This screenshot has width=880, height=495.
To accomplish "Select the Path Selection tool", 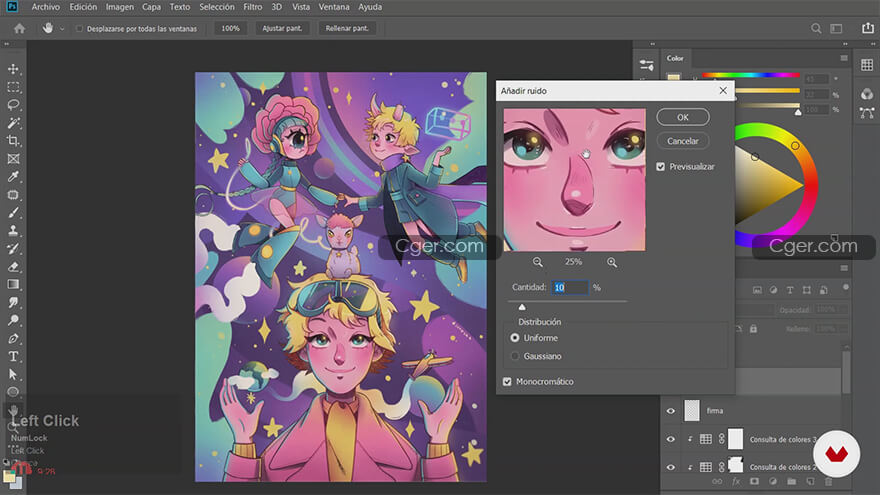I will pos(13,374).
